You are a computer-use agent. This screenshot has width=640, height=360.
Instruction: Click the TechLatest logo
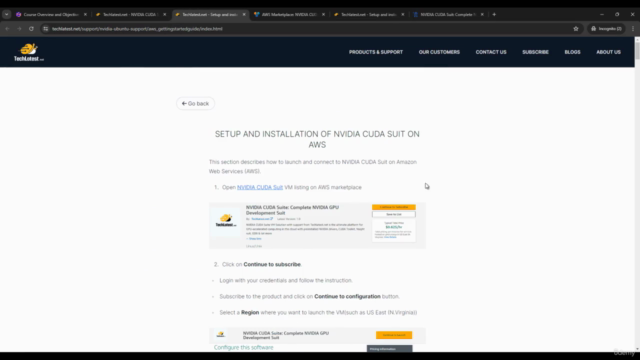(29, 52)
